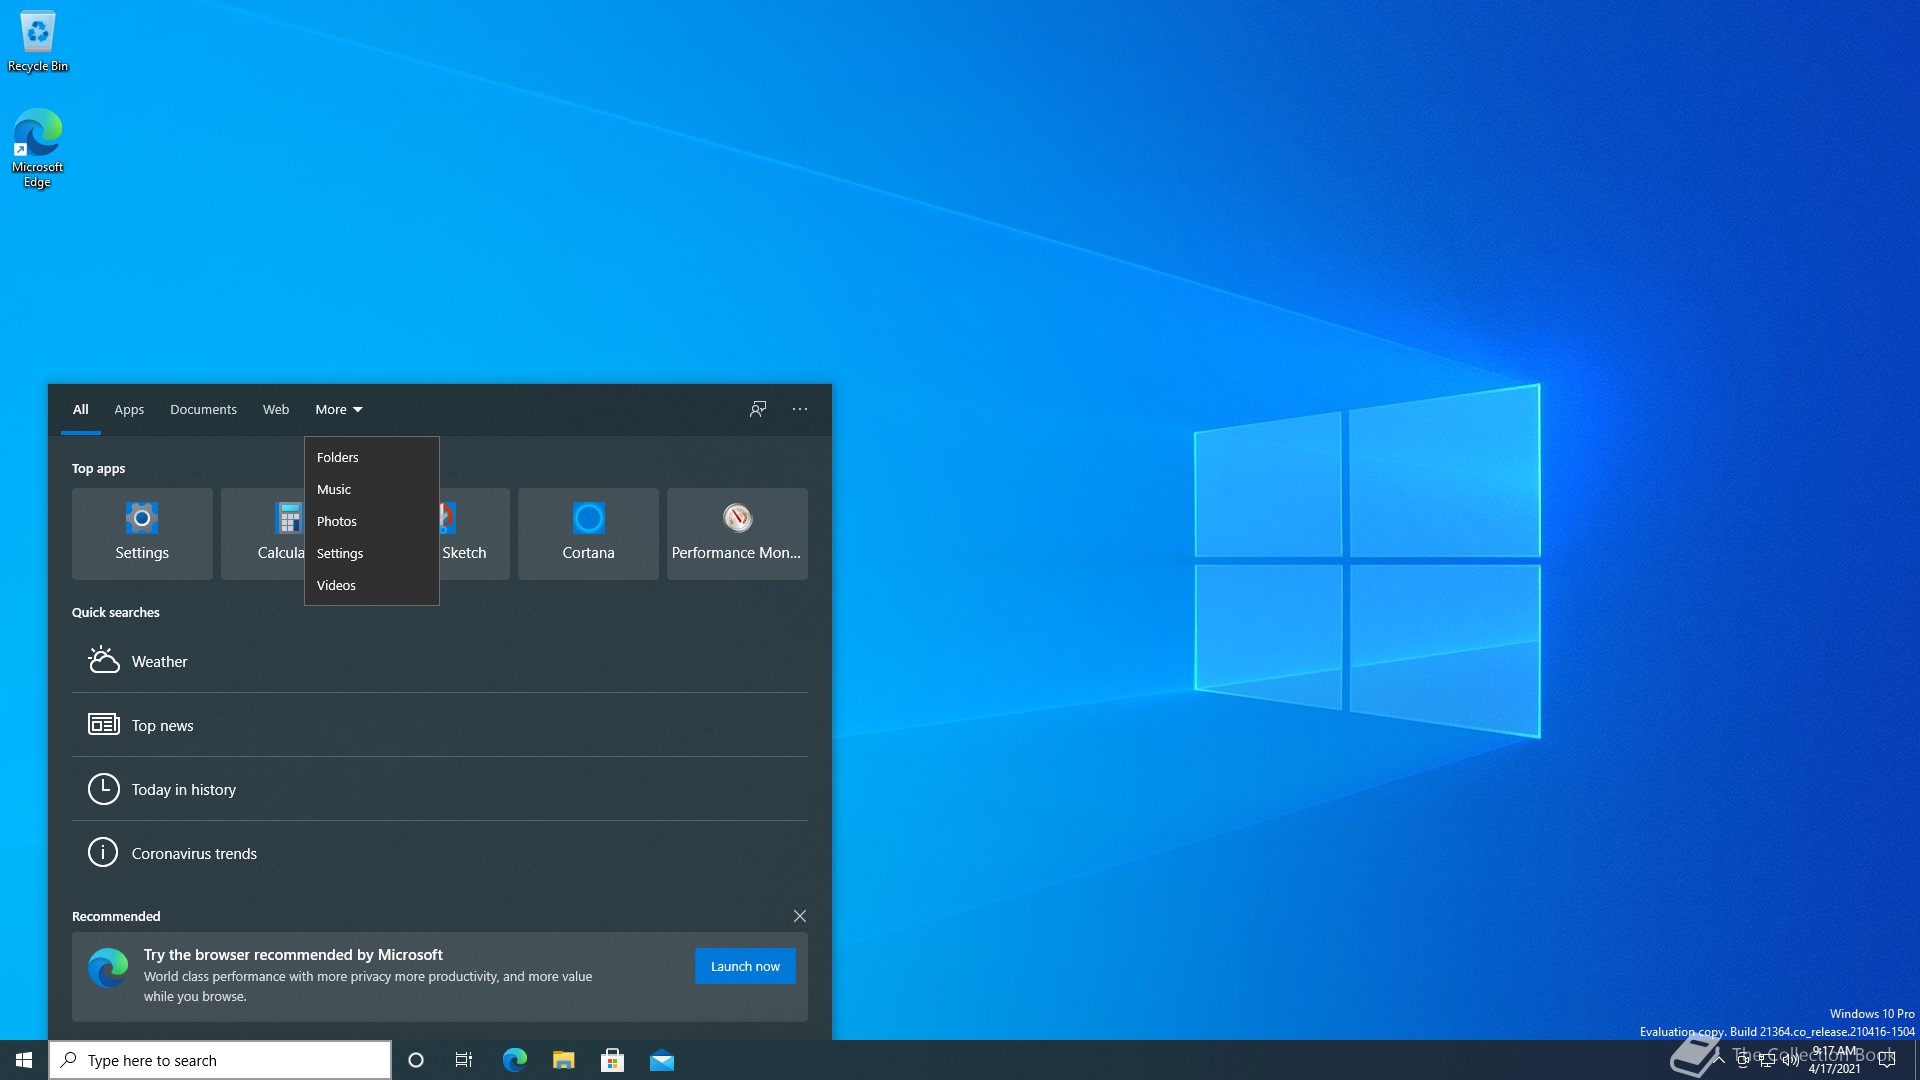Click the search feedback icon
Image resolution: width=1920 pixels, height=1080 pixels.
pos(758,409)
